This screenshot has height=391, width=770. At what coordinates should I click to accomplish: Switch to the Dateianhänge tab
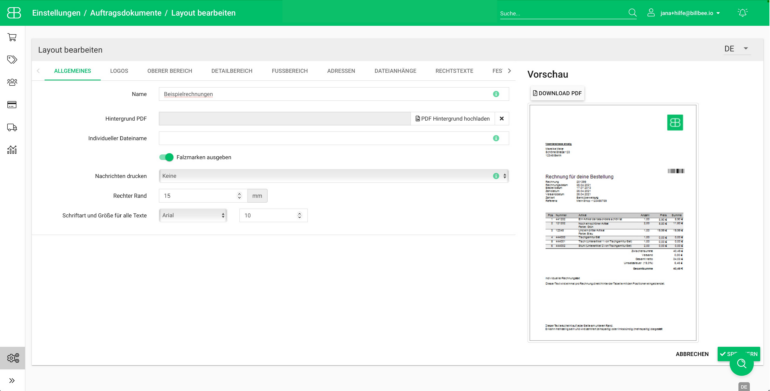(395, 71)
